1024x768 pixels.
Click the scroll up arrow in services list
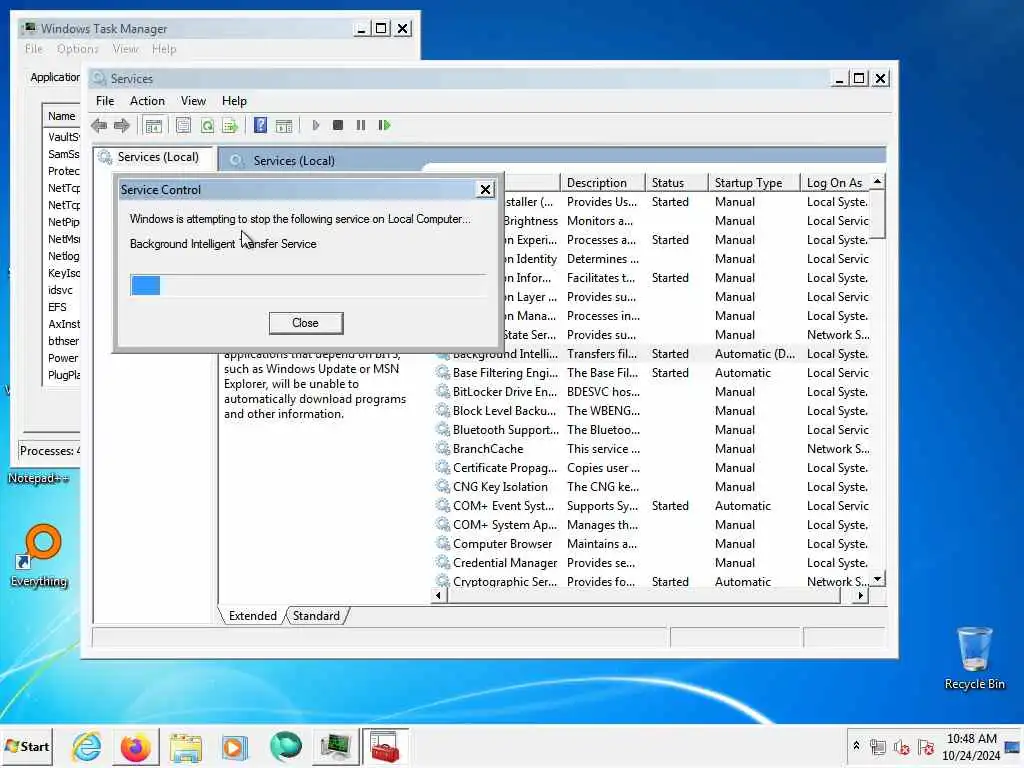(x=878, y=181)
